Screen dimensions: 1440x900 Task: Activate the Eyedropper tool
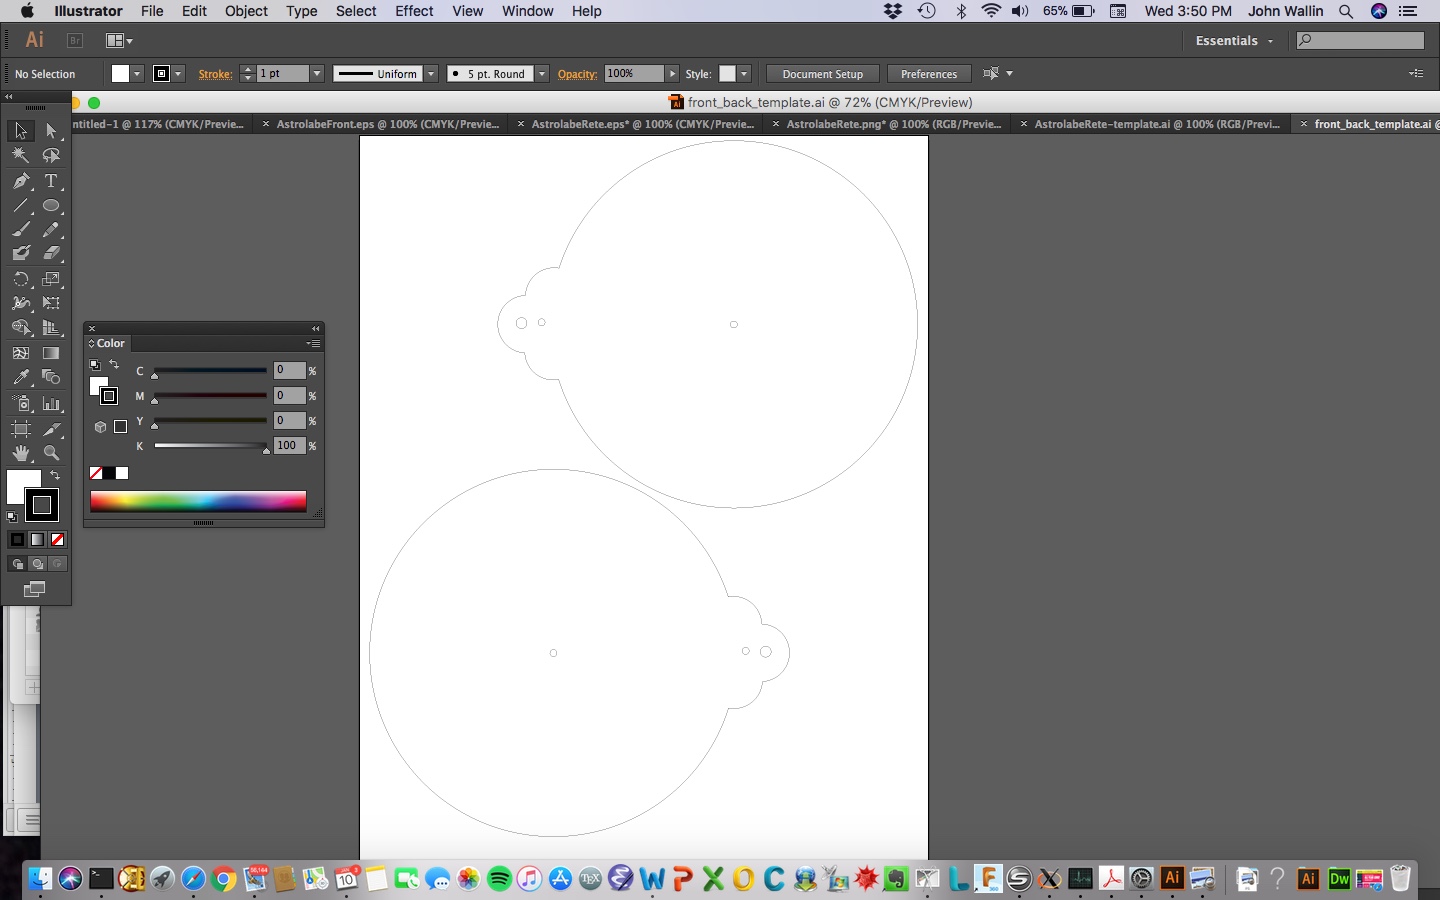click(x=22, y=374)
